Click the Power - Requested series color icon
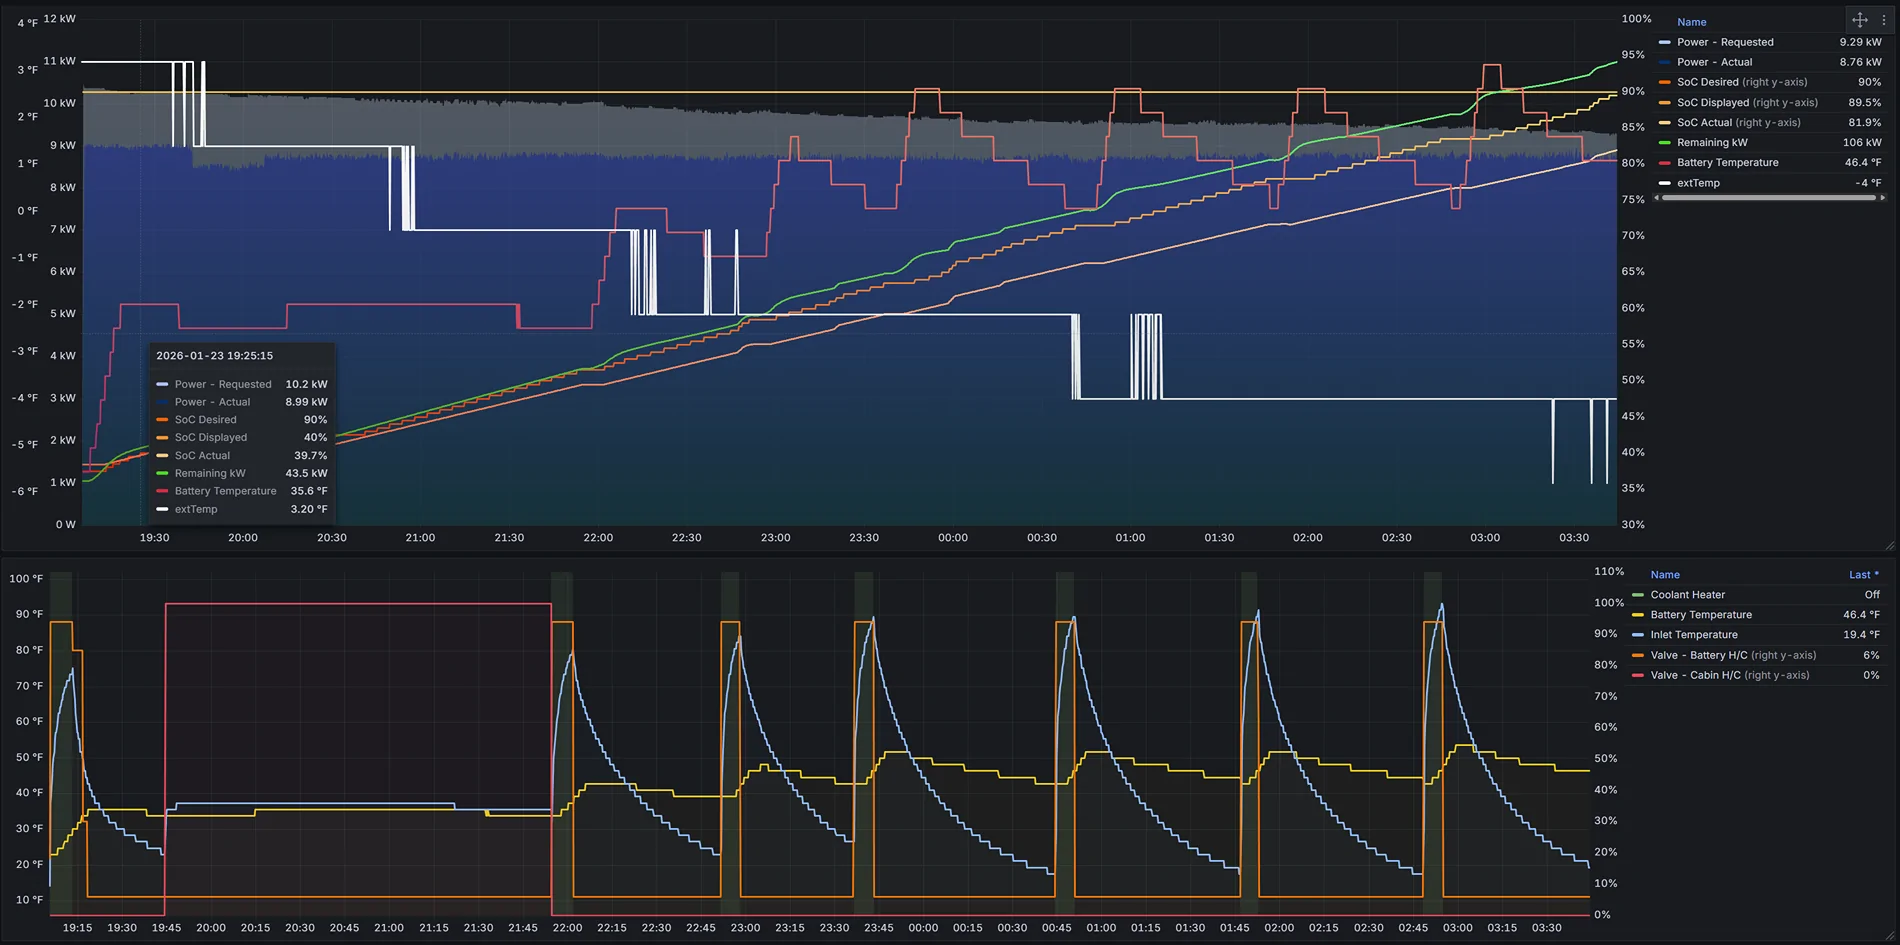Image resolution: width=1900 pixels, height=945 pixels. click(x=1664, y=42)
